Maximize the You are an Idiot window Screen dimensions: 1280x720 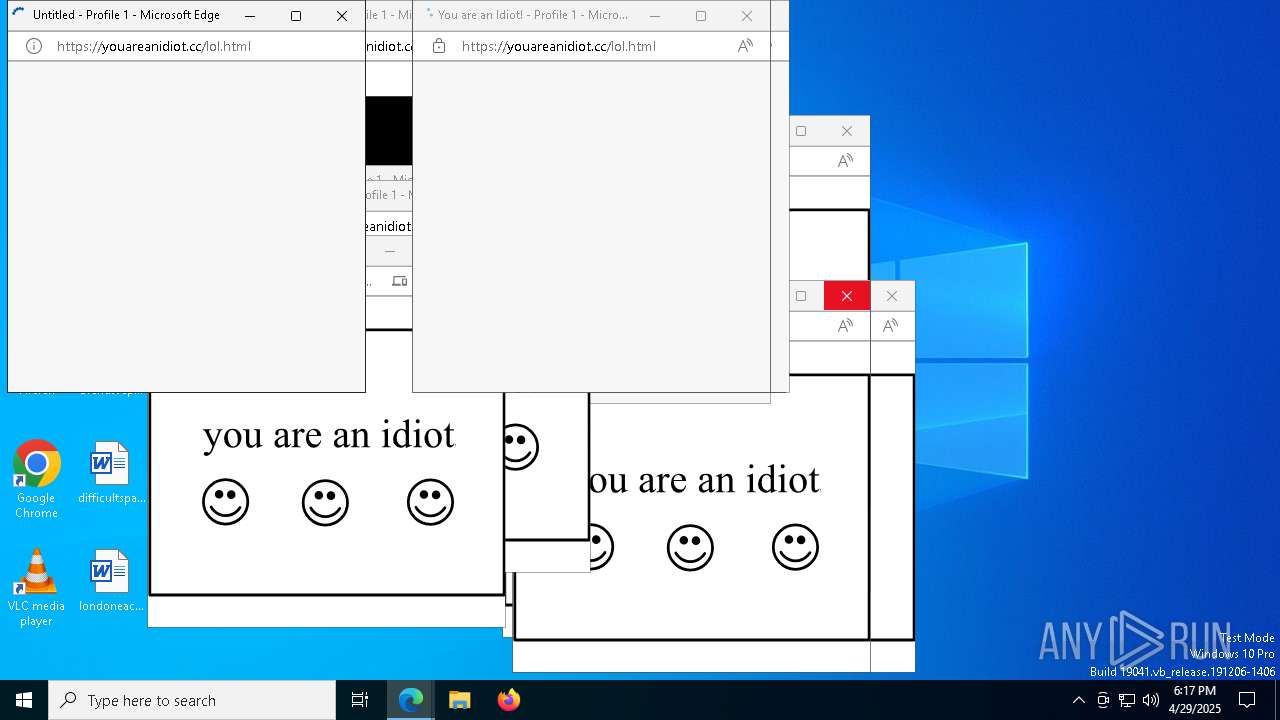(x=701, y=16)
